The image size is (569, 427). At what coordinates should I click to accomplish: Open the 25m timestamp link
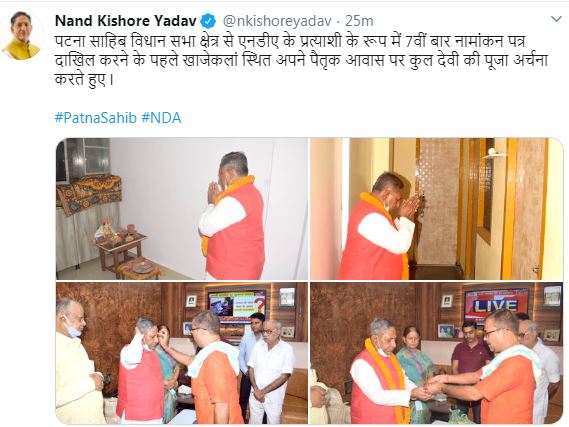[359, 21]
